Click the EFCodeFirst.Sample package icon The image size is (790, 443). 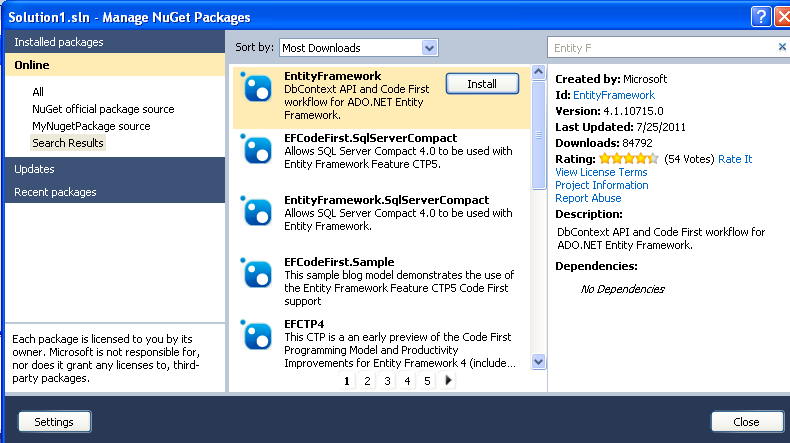[x=258, y=271]
